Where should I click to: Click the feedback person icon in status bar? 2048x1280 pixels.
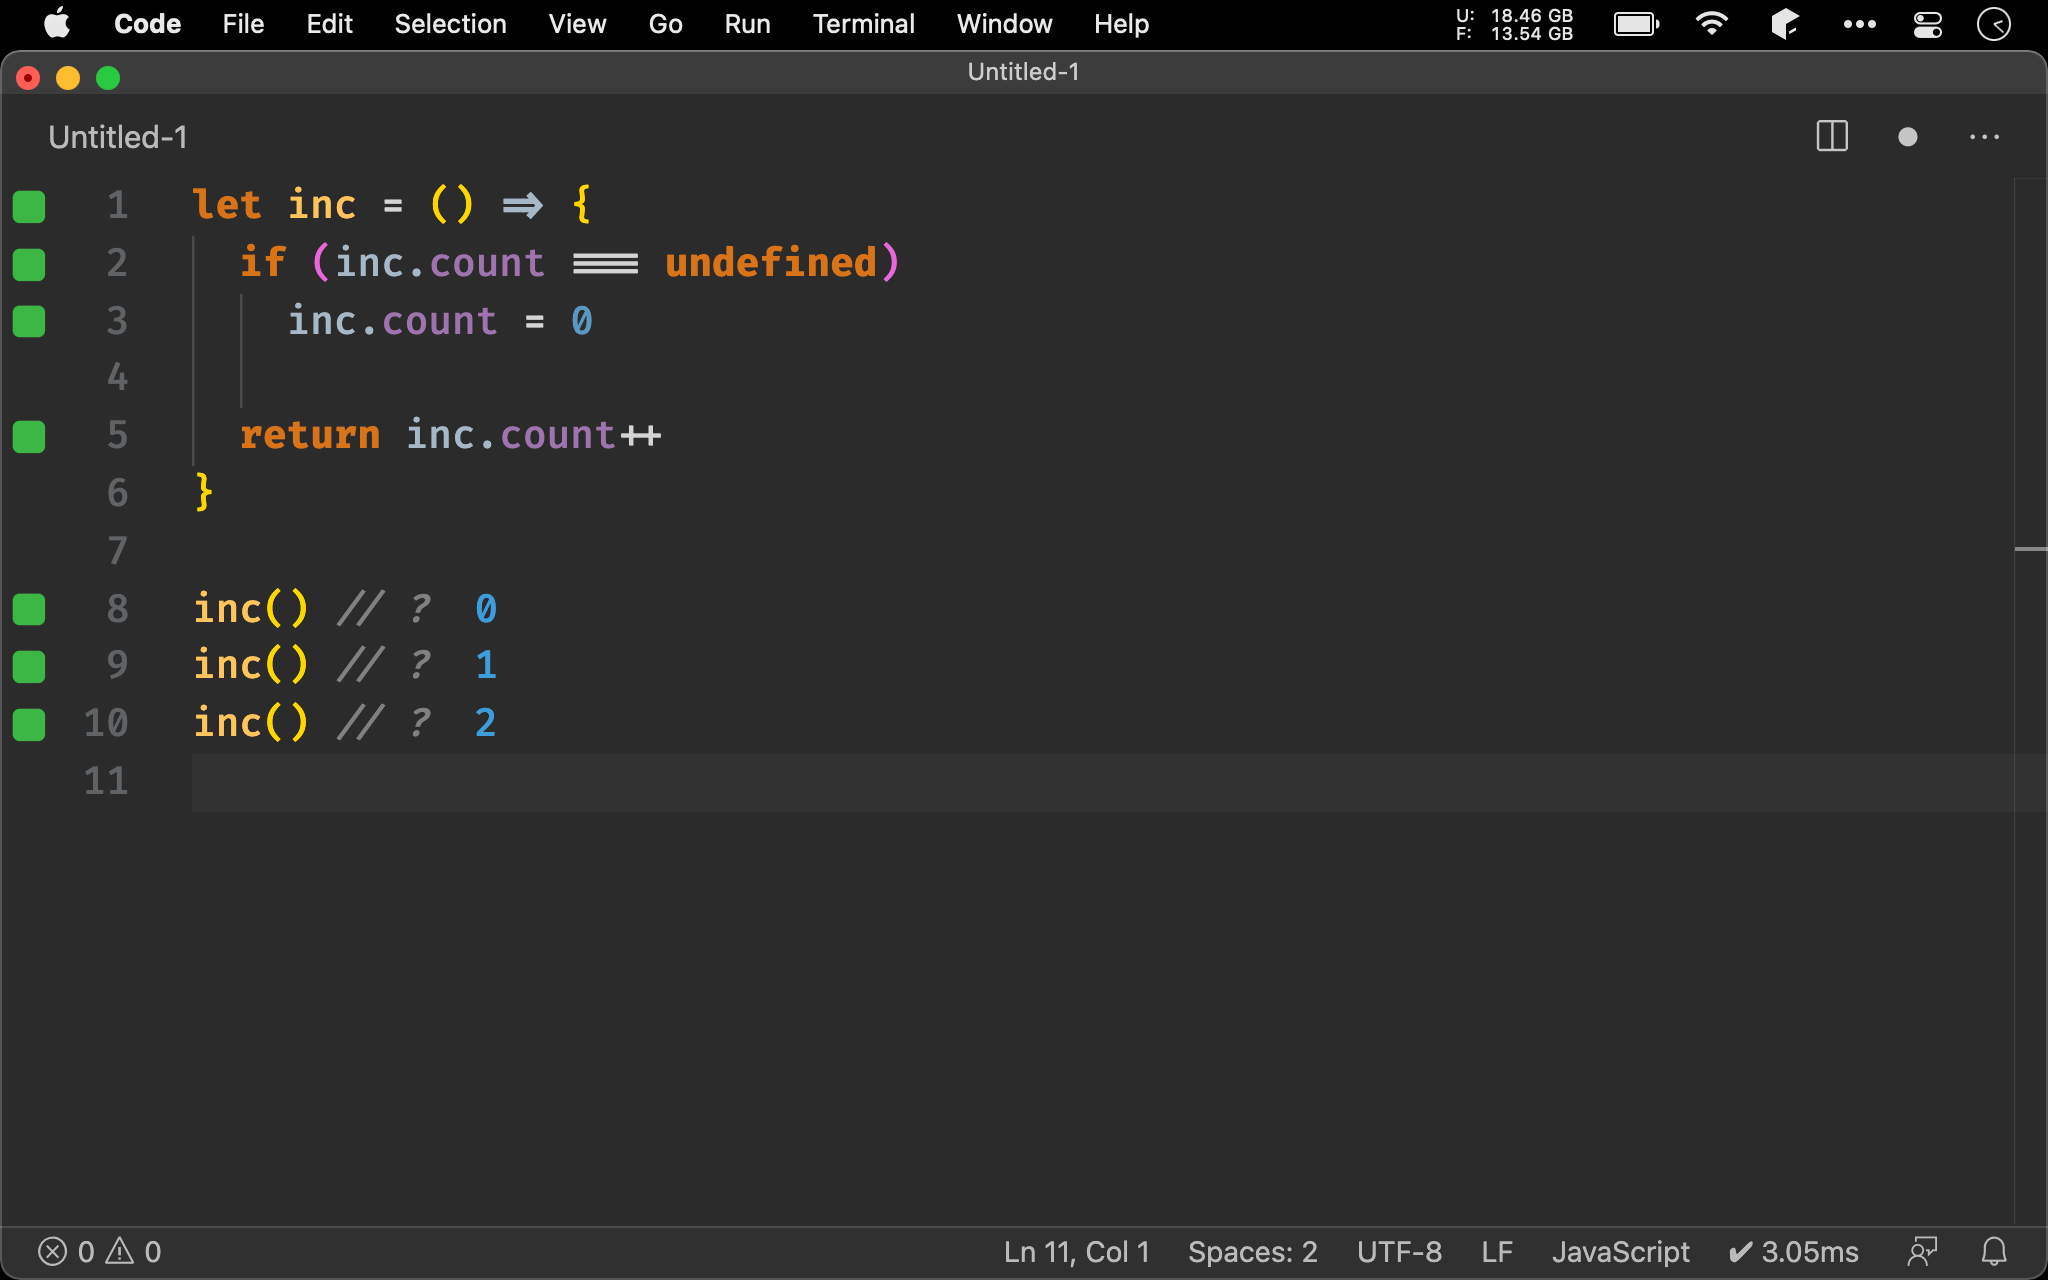click(x=1922, y=1251)
